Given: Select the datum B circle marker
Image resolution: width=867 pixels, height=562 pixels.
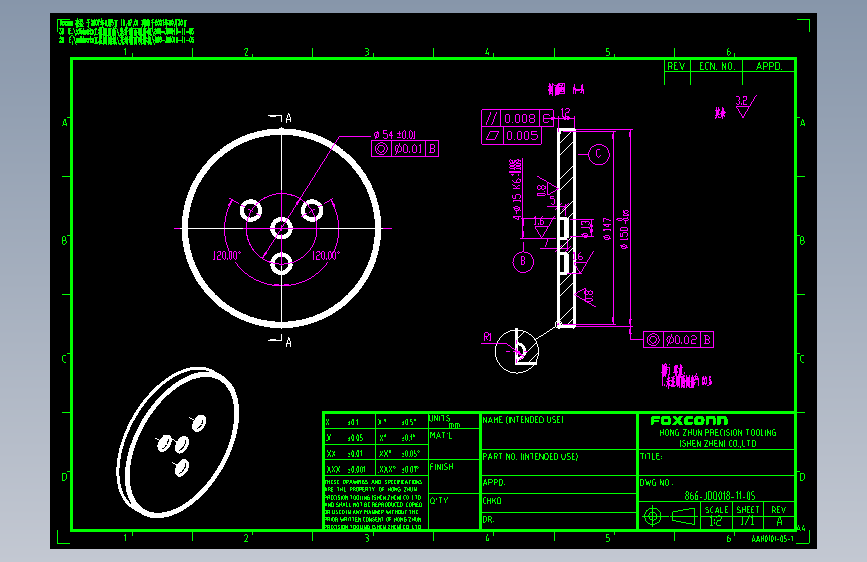Looking at the screenshot, I should click(523, 261).
